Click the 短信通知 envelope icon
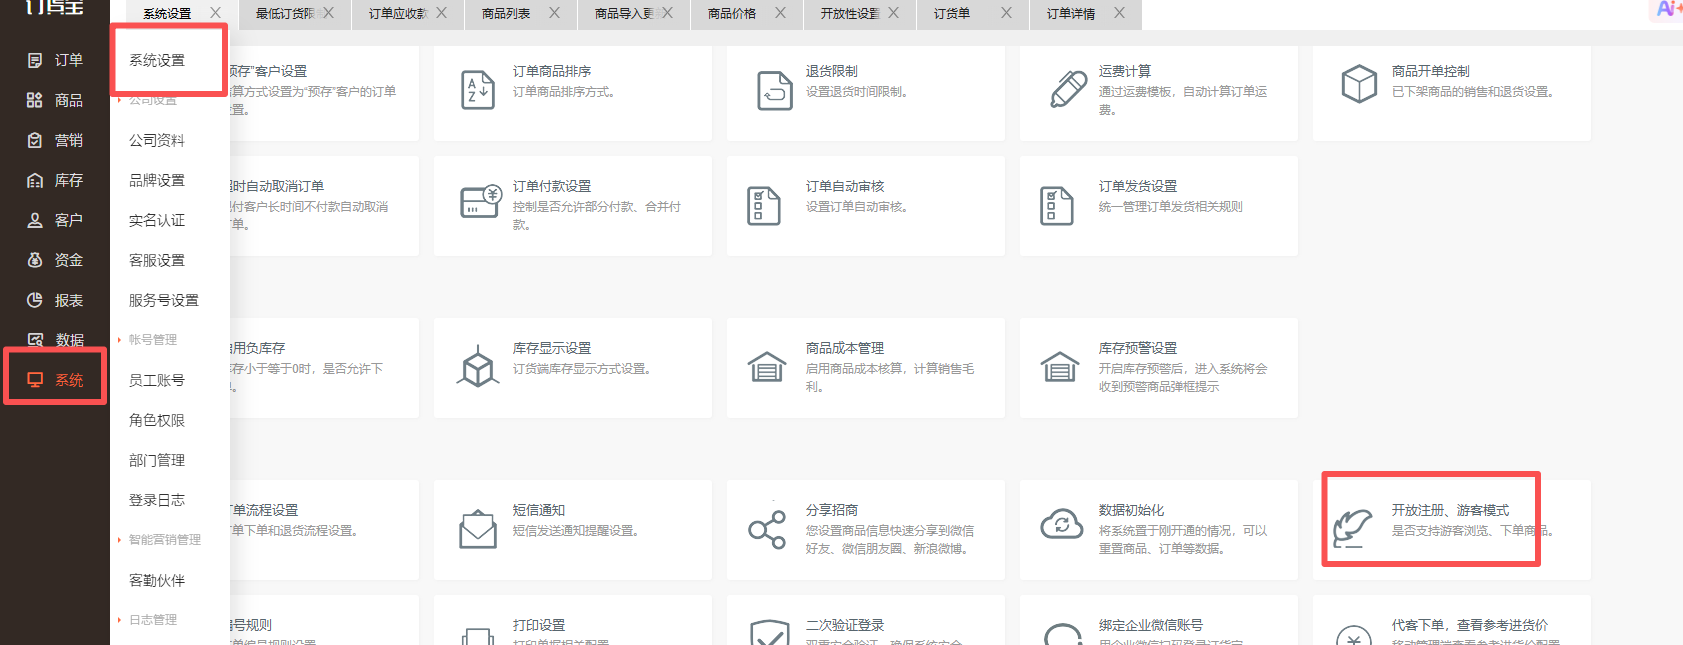Screen dimensions: 1683x645 point(478,529)
